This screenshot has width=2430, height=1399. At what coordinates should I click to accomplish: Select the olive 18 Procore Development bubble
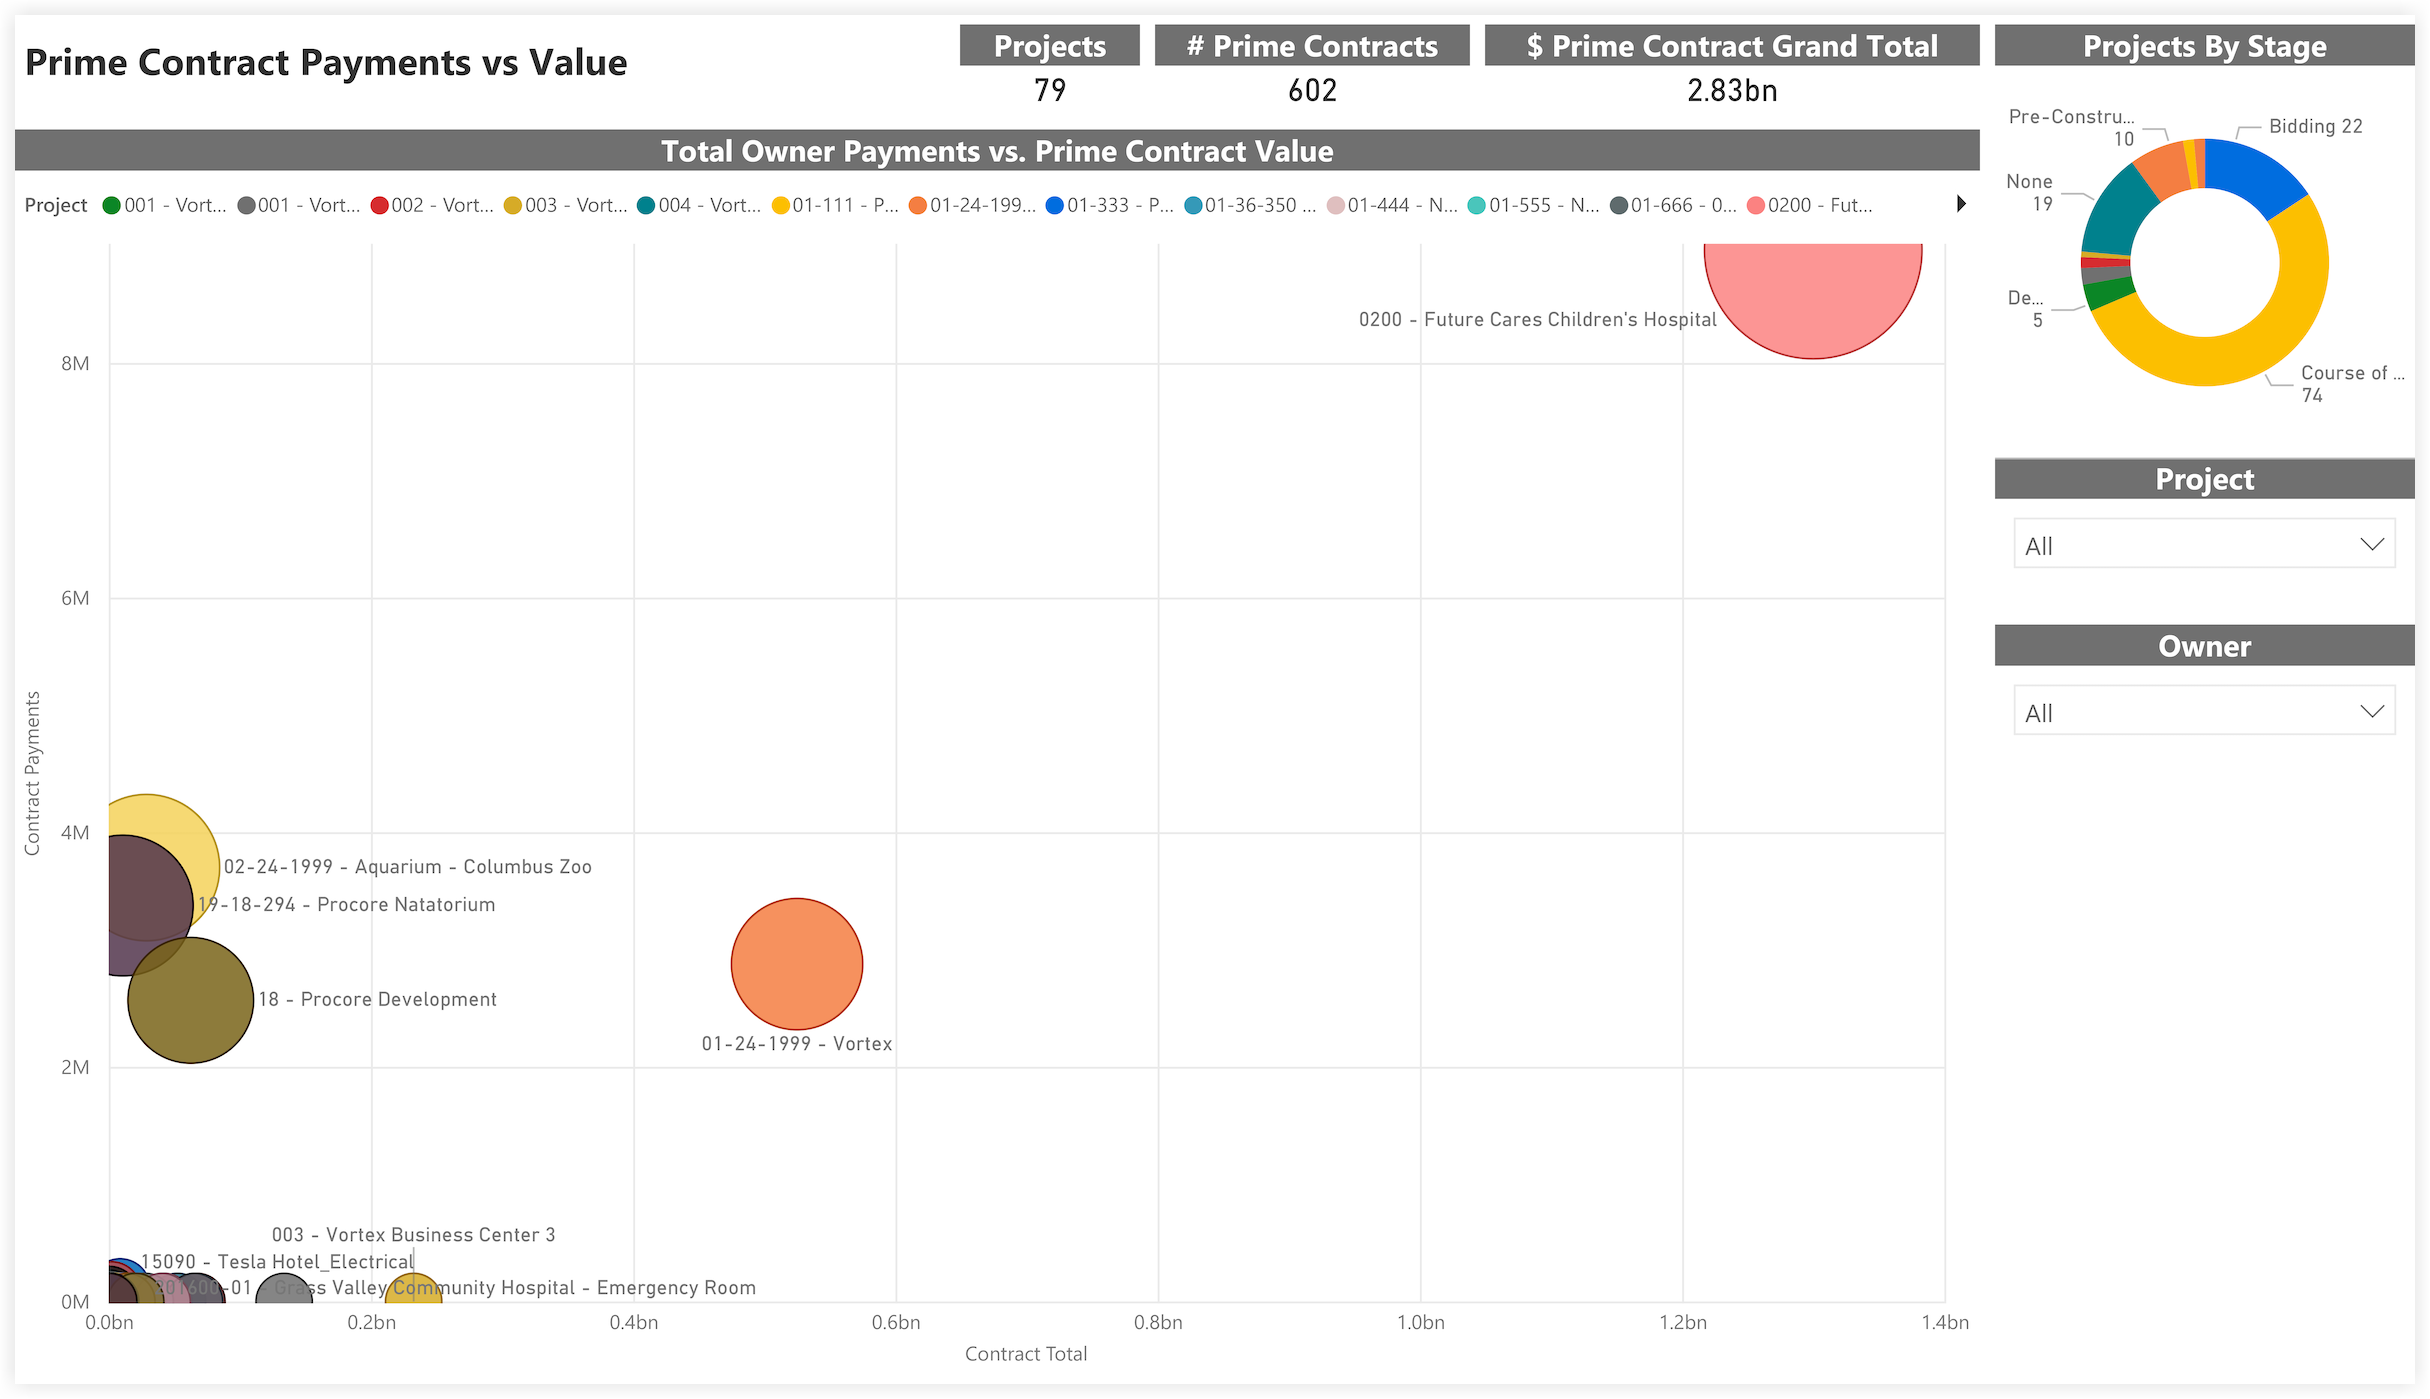click(191, 1000)
